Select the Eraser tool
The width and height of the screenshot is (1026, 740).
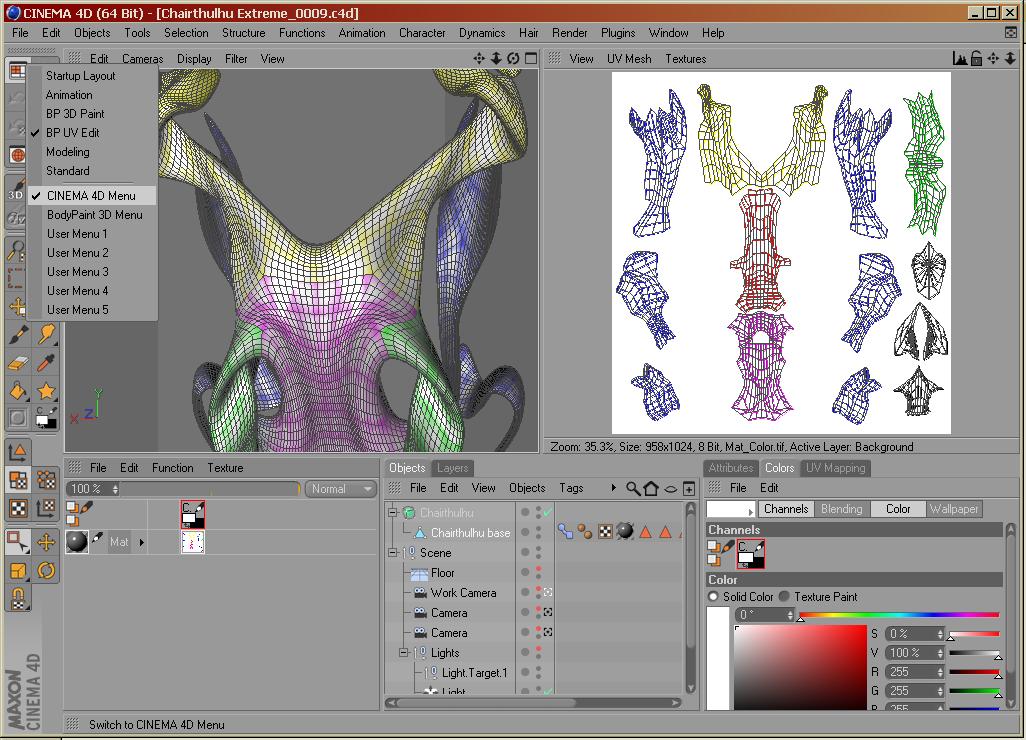18,362
